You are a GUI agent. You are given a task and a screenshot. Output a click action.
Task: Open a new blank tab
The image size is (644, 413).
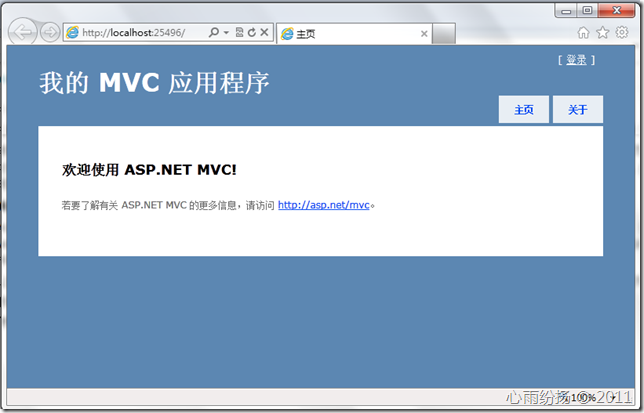click(x=444, y=34)
